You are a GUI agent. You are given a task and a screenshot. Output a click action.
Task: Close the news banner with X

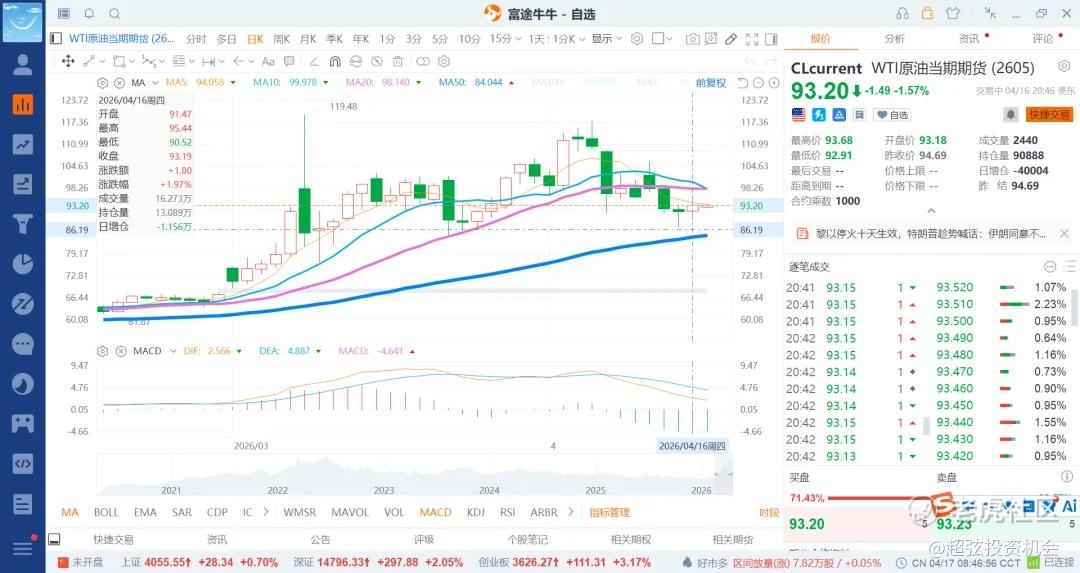[1064, 233]
